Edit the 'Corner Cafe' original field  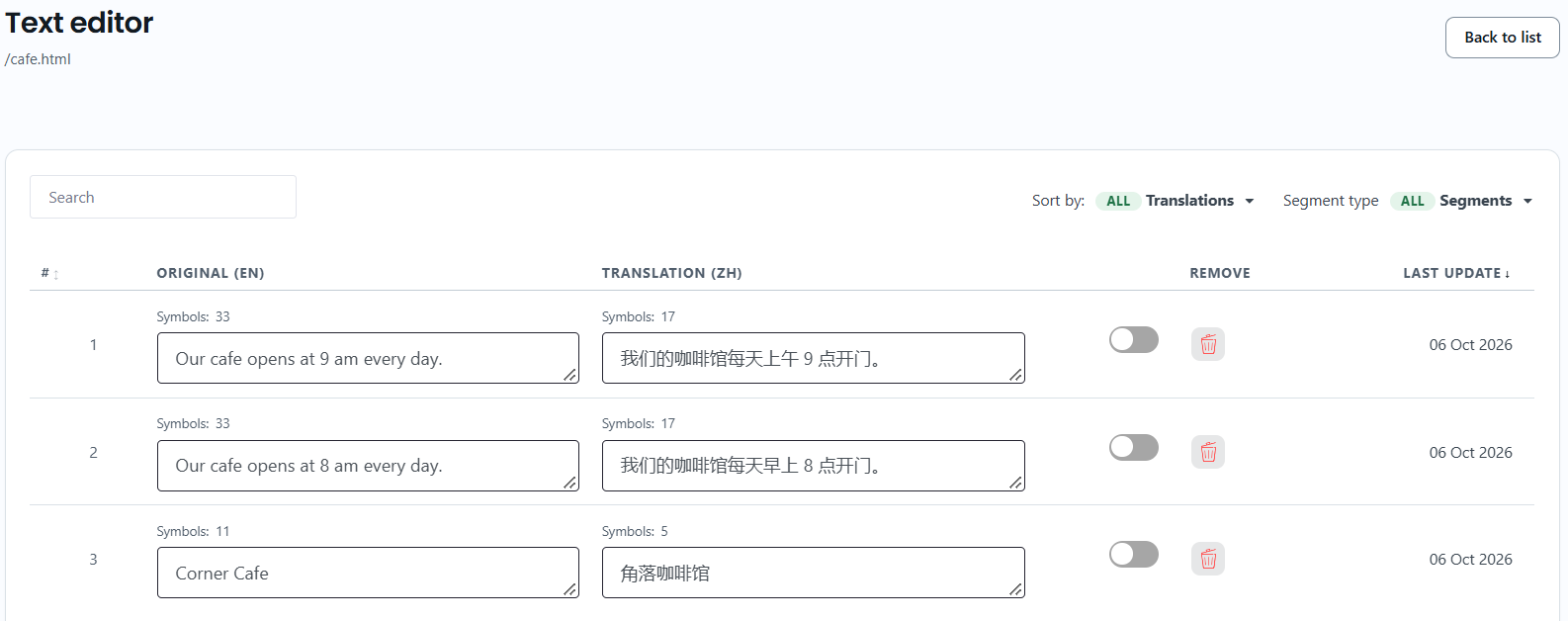click(368, 573)
